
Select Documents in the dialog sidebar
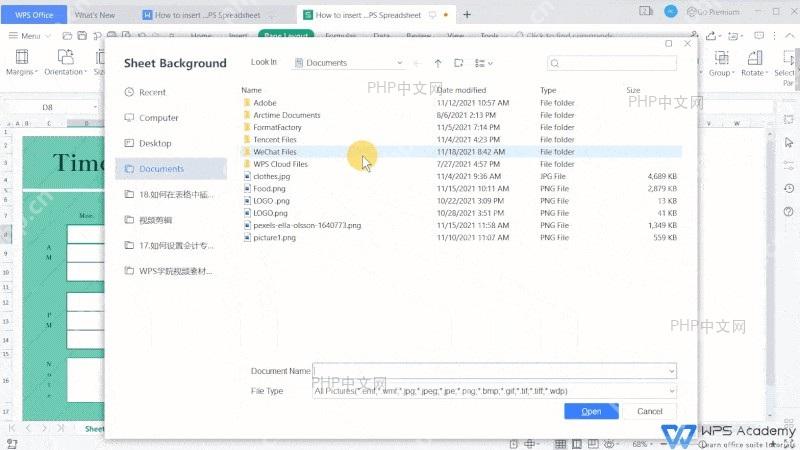pos(171,168)
